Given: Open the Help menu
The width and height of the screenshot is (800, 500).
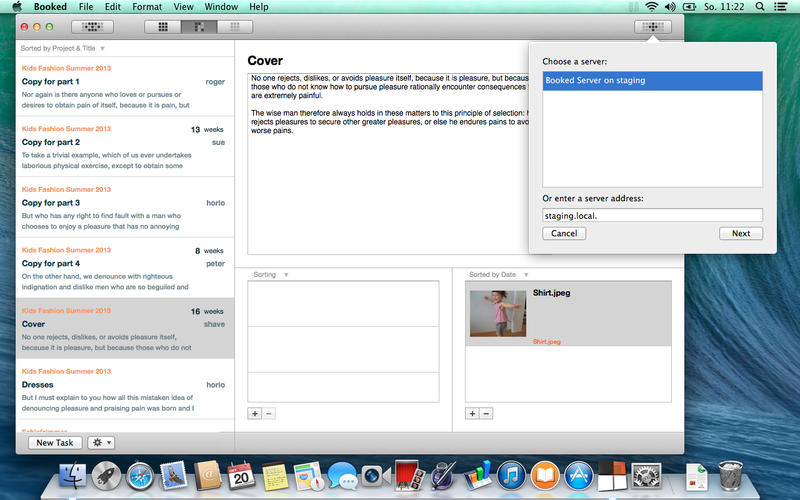Looking at the screenshot, I should coord(259,7).
